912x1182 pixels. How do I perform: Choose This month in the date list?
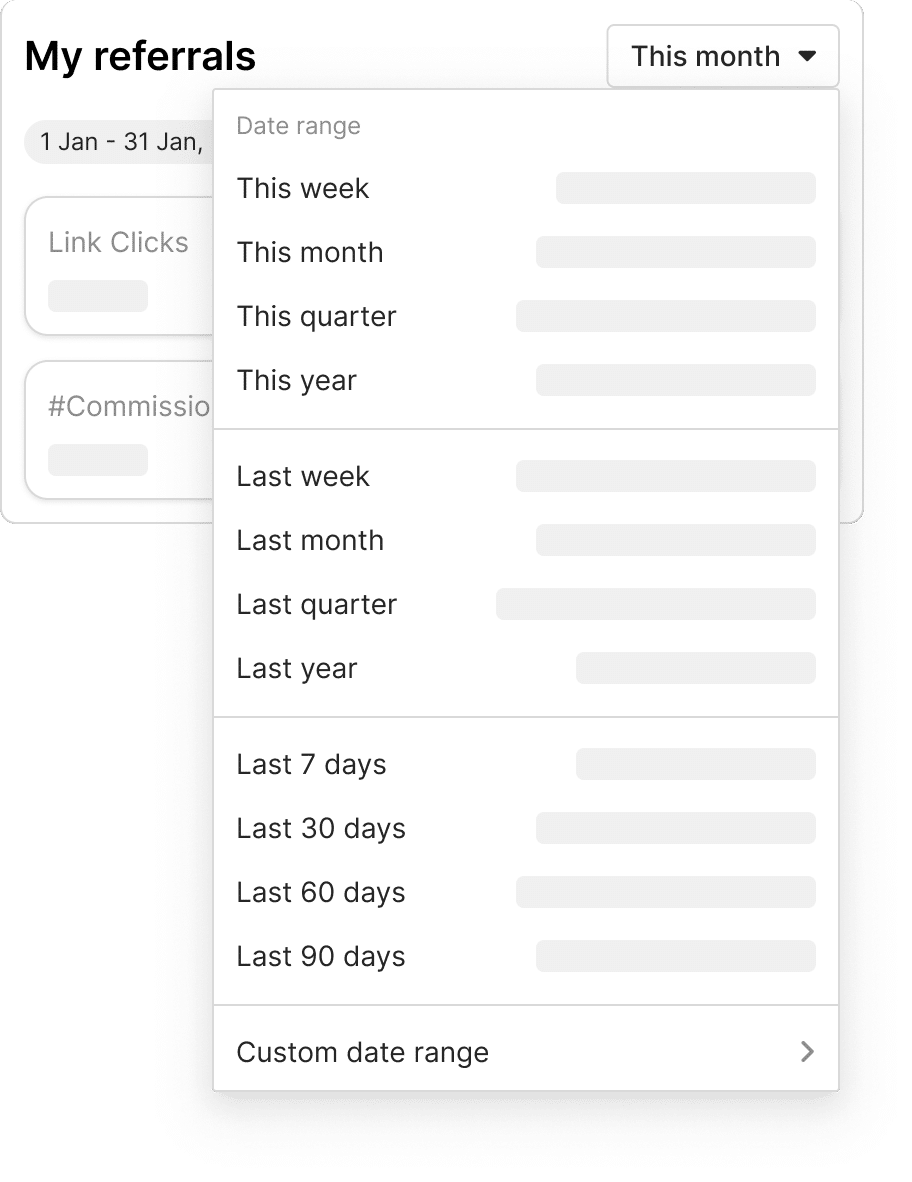tap(310, 253)
